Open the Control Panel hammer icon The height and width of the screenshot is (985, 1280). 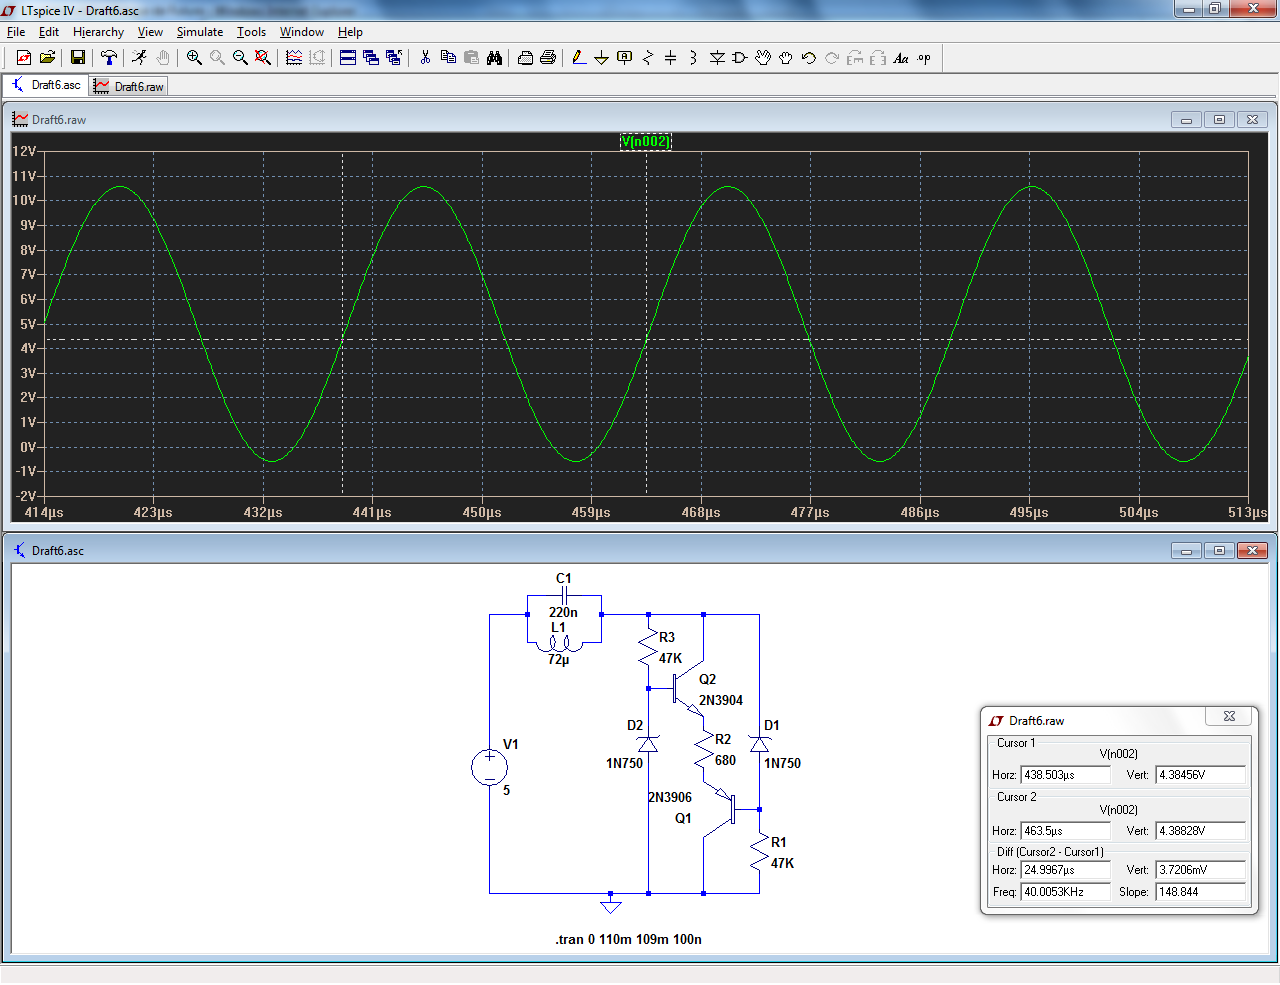point(109,58)
